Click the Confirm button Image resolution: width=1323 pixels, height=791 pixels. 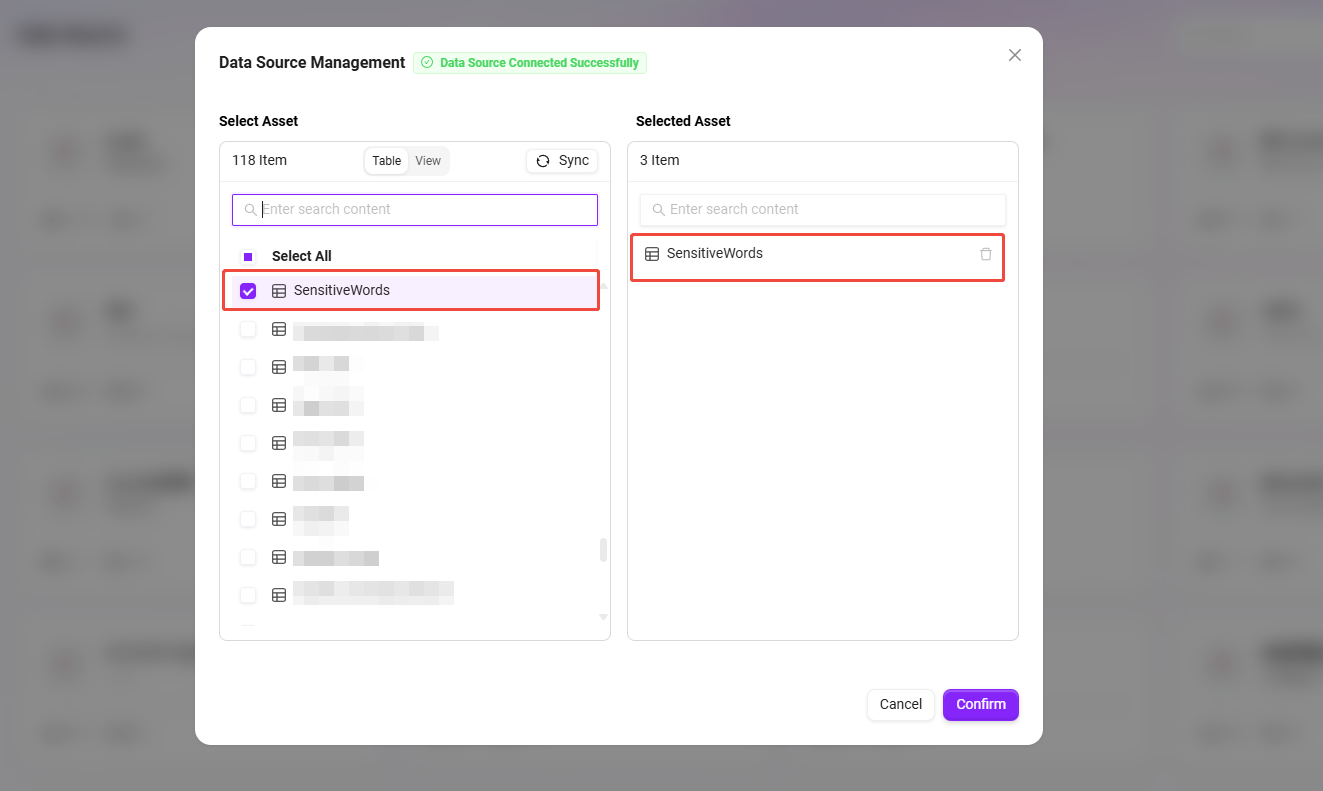(x=980, y=704)
